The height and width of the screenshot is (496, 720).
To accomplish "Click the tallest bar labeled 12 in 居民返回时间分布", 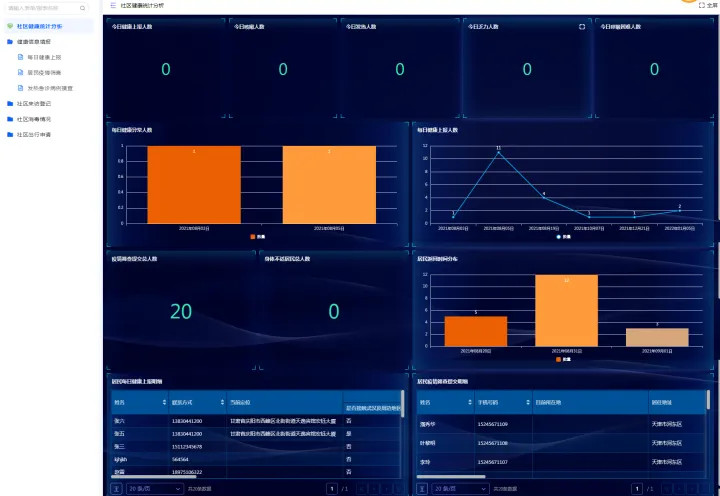I will (566, 310).
